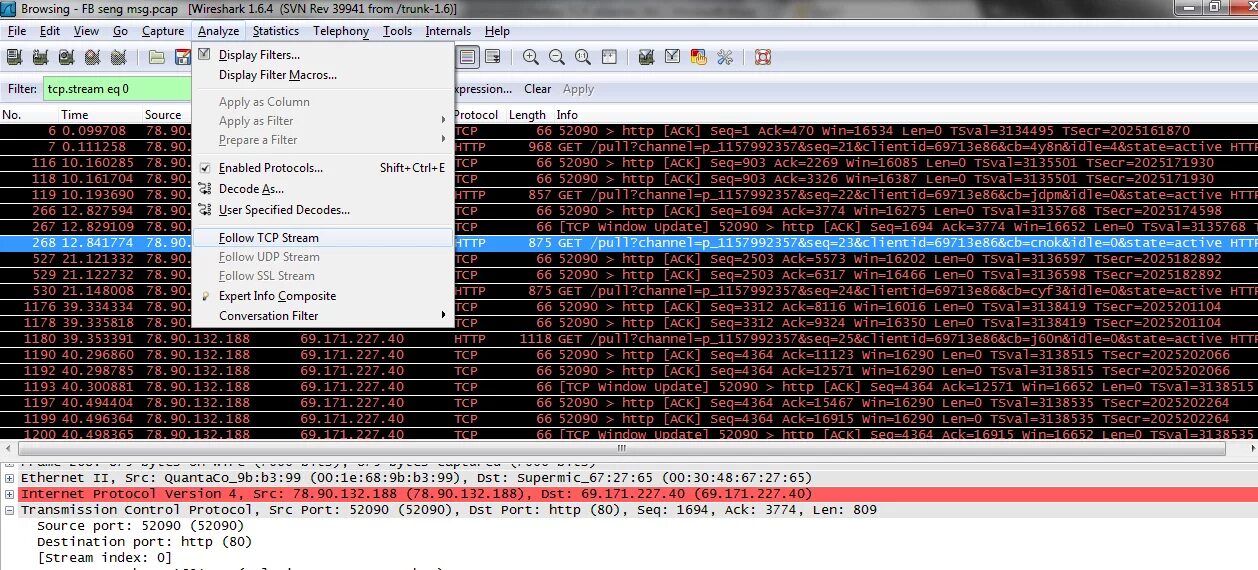Click the Wireshark title bar icon
The width and height of the screenshot is (1258, 570).
point(9,8)
